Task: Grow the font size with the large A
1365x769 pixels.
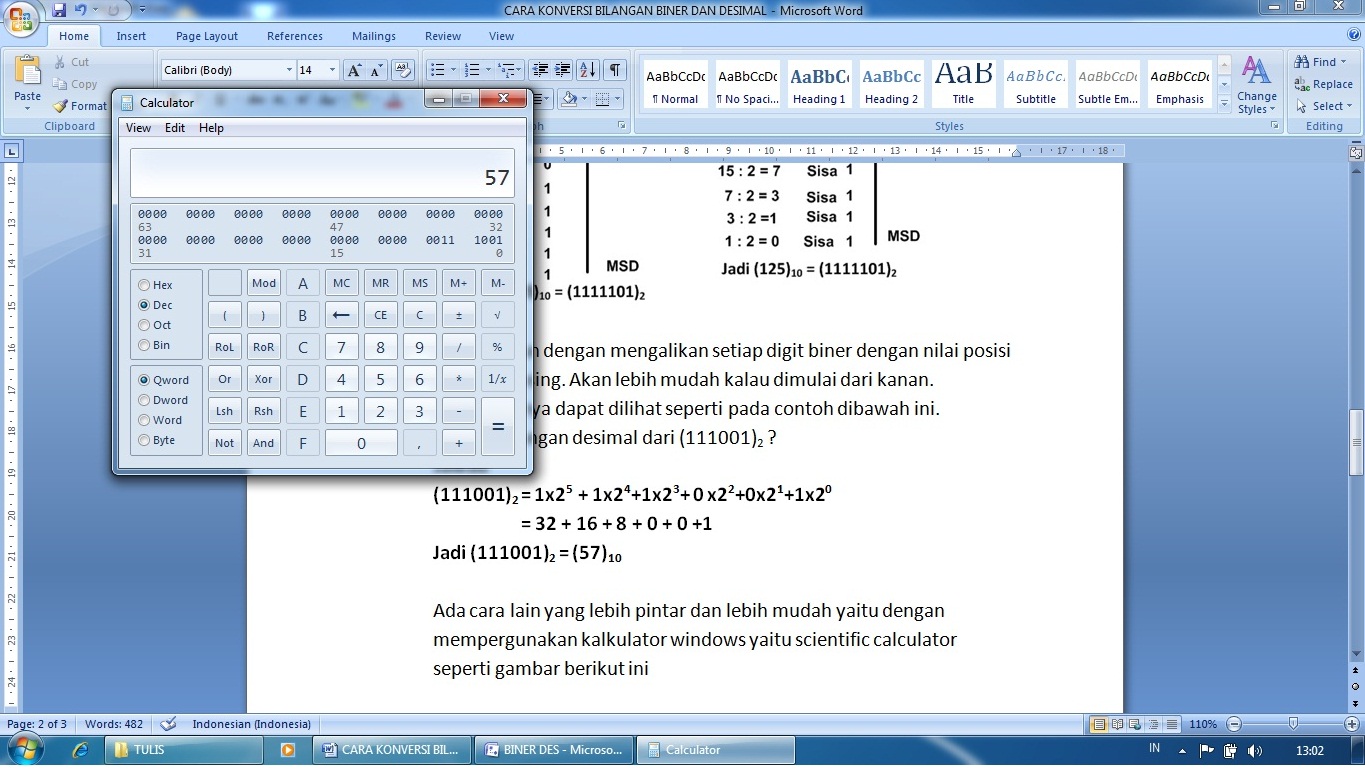Action: (x=354, y=70)
